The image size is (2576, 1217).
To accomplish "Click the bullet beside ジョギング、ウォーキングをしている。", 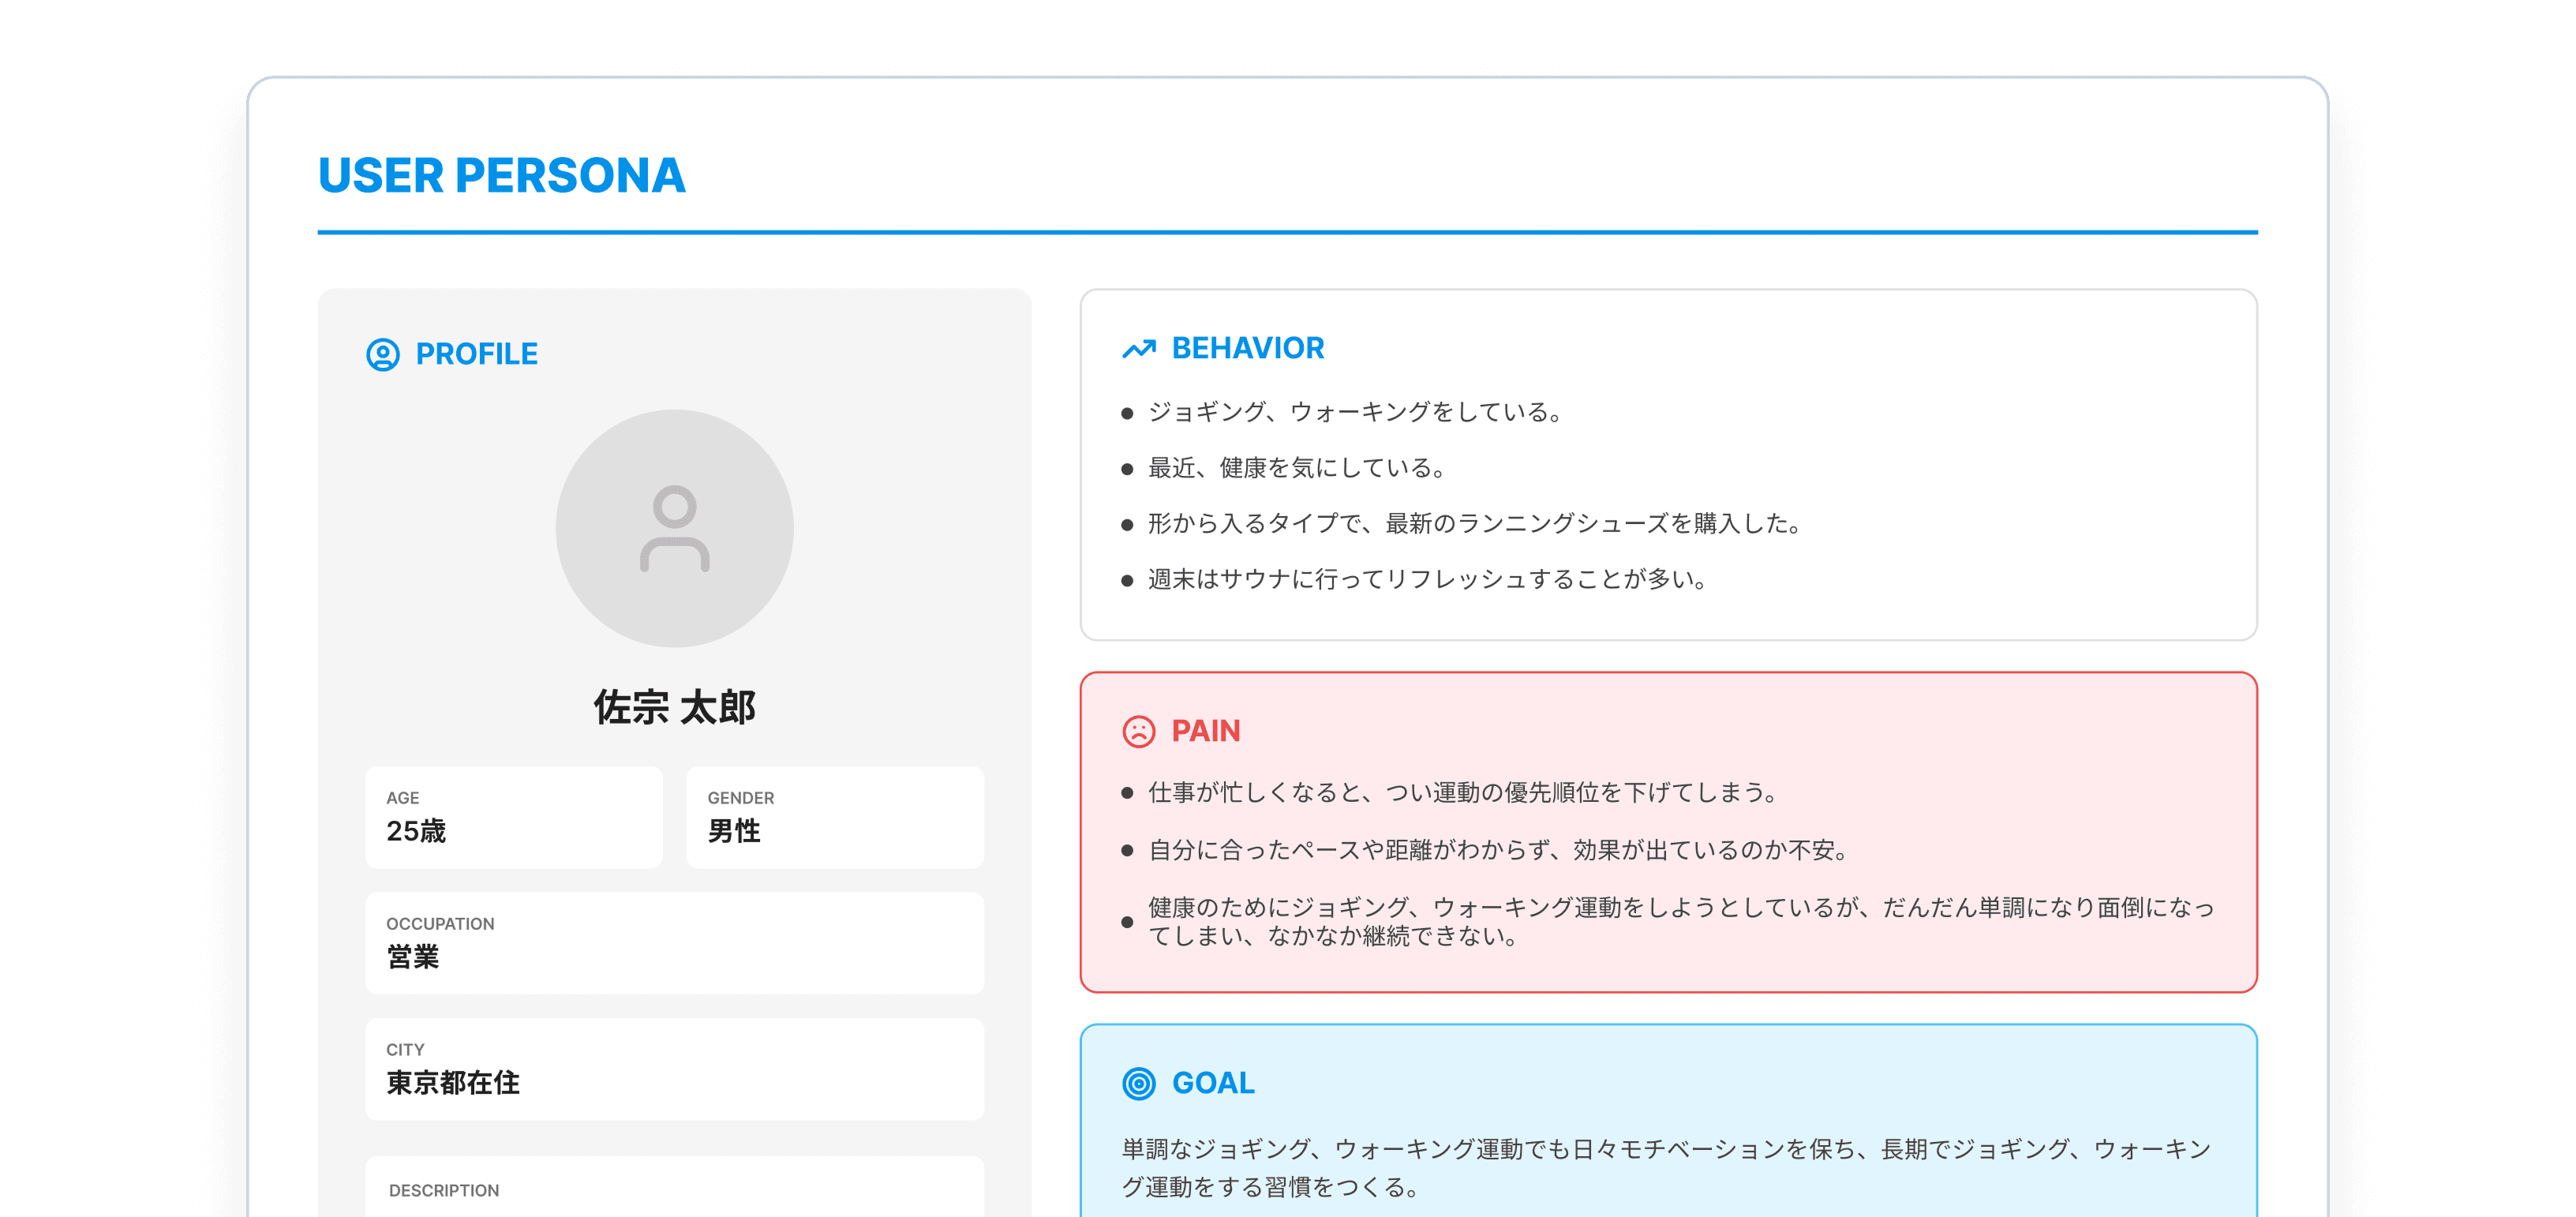I will coord(1128,411).
